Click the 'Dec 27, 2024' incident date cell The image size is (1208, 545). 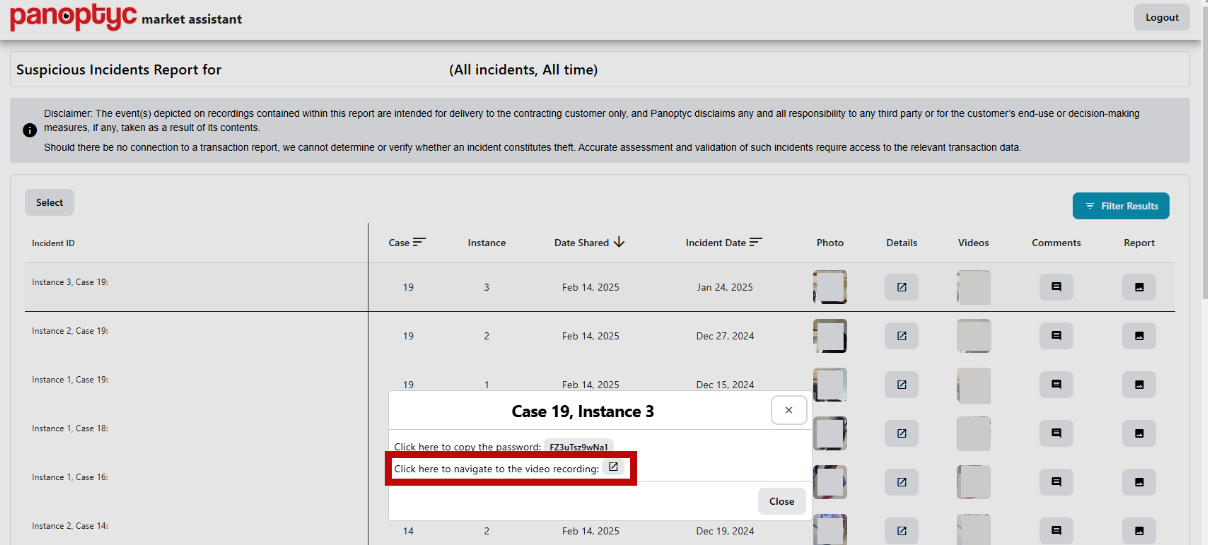[725, 336]
